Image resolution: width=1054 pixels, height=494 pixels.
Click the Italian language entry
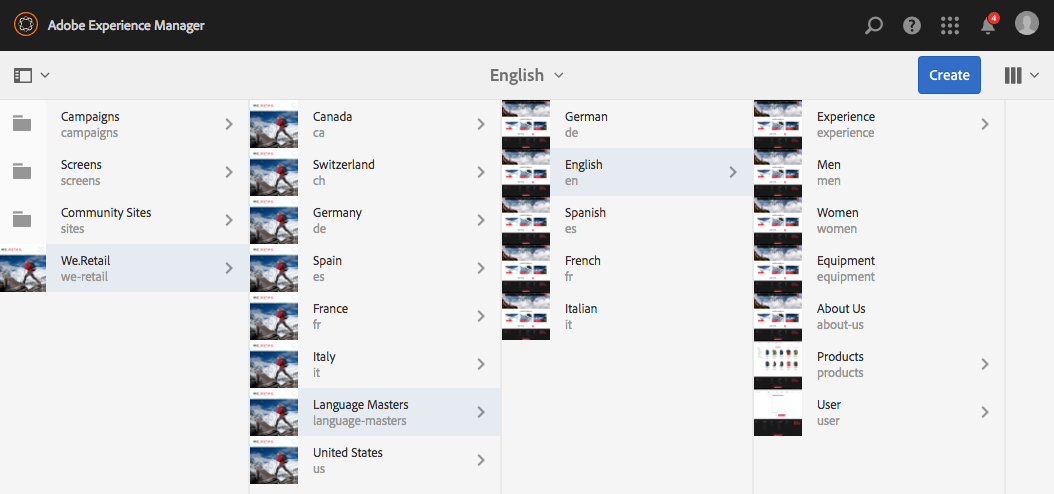click(x=627, y=316)
